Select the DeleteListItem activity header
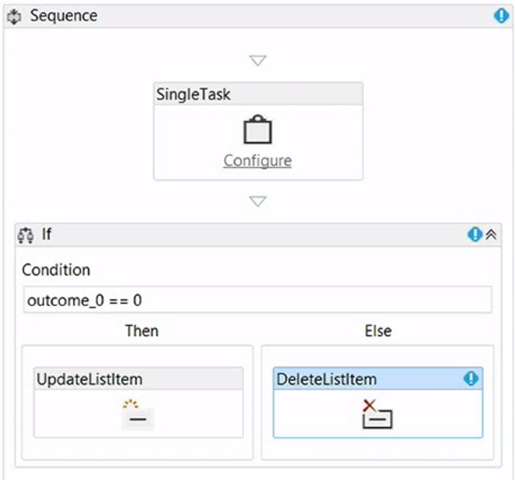Screen dimensions: 515x480 [378, 379]
